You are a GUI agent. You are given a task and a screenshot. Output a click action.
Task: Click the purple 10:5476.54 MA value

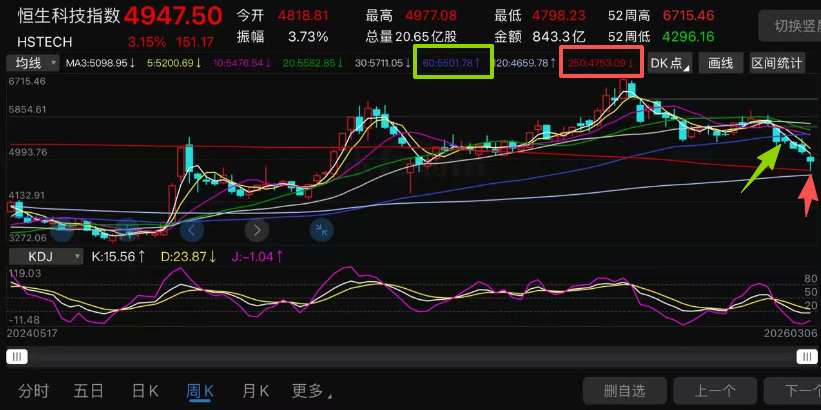click(242, 64)
